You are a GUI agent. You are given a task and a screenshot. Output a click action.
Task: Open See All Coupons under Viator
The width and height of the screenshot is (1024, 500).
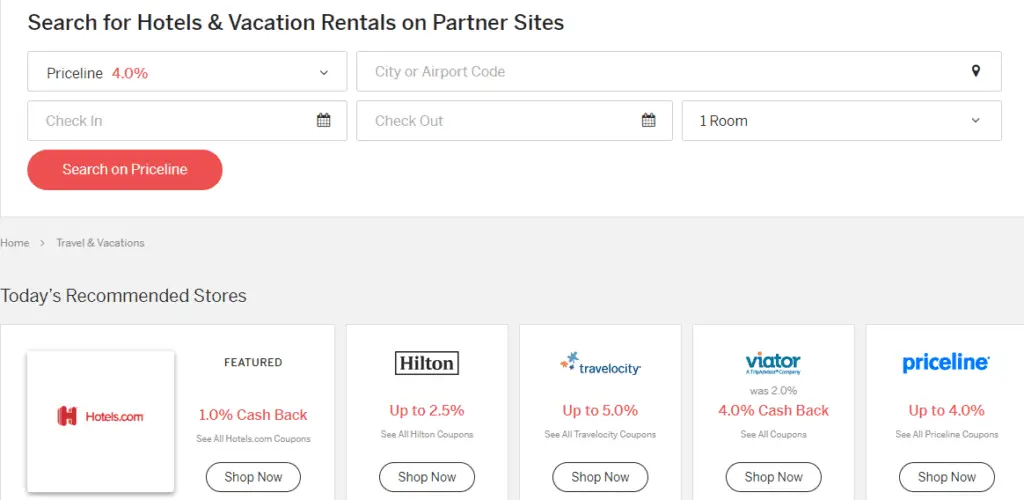tap(773, 434)
